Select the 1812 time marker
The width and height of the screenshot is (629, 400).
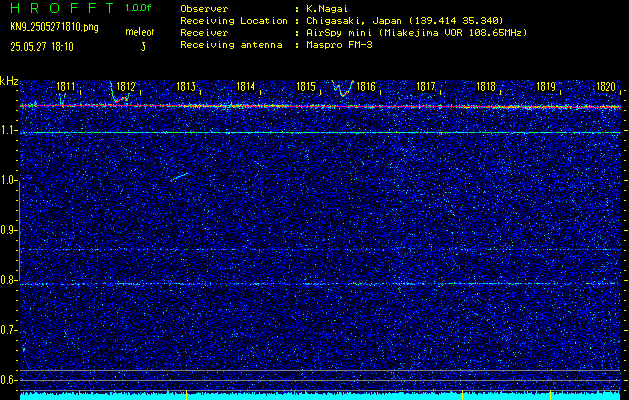126,86
